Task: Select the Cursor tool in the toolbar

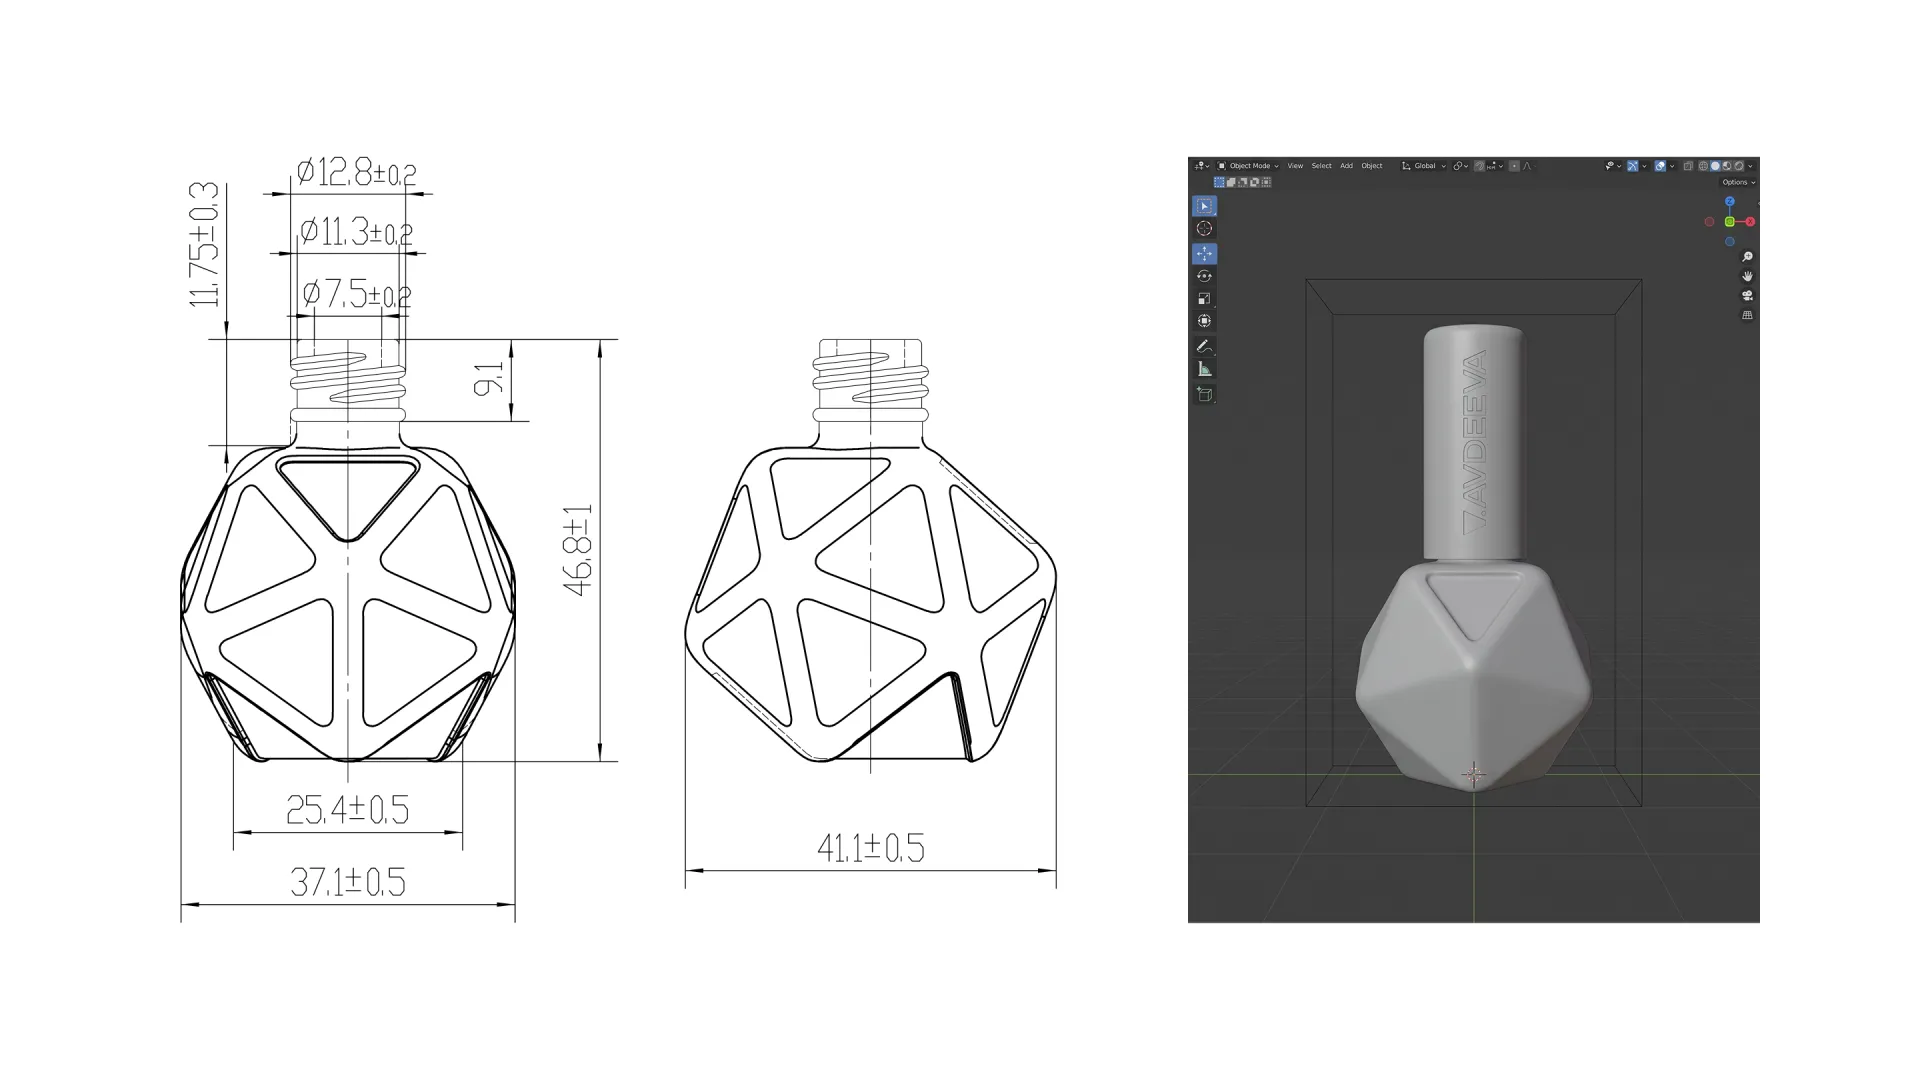Action: [1204, 229]
